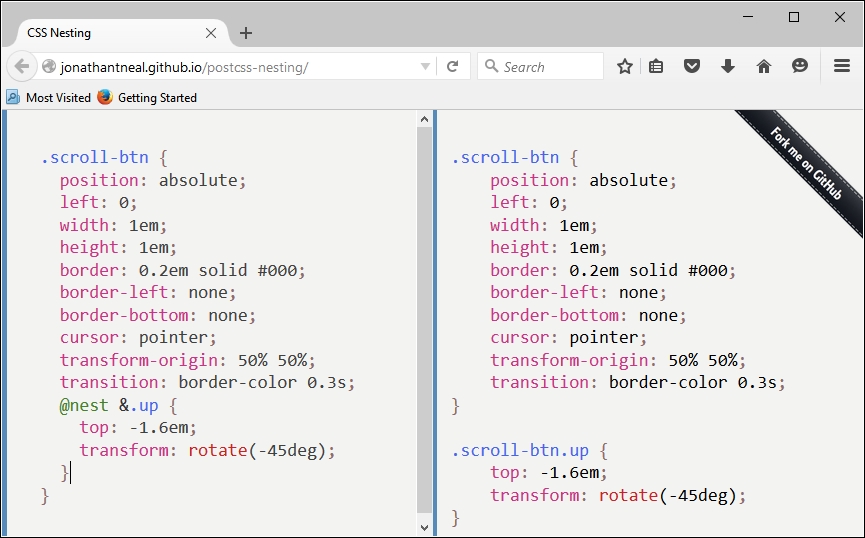
Task: Bookmark this page with the star icon
Action: click(x=625, y=66)
